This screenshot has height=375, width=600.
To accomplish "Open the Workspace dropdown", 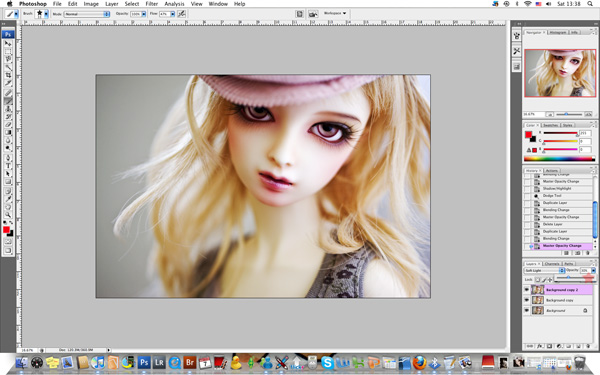I will point(335,13).
